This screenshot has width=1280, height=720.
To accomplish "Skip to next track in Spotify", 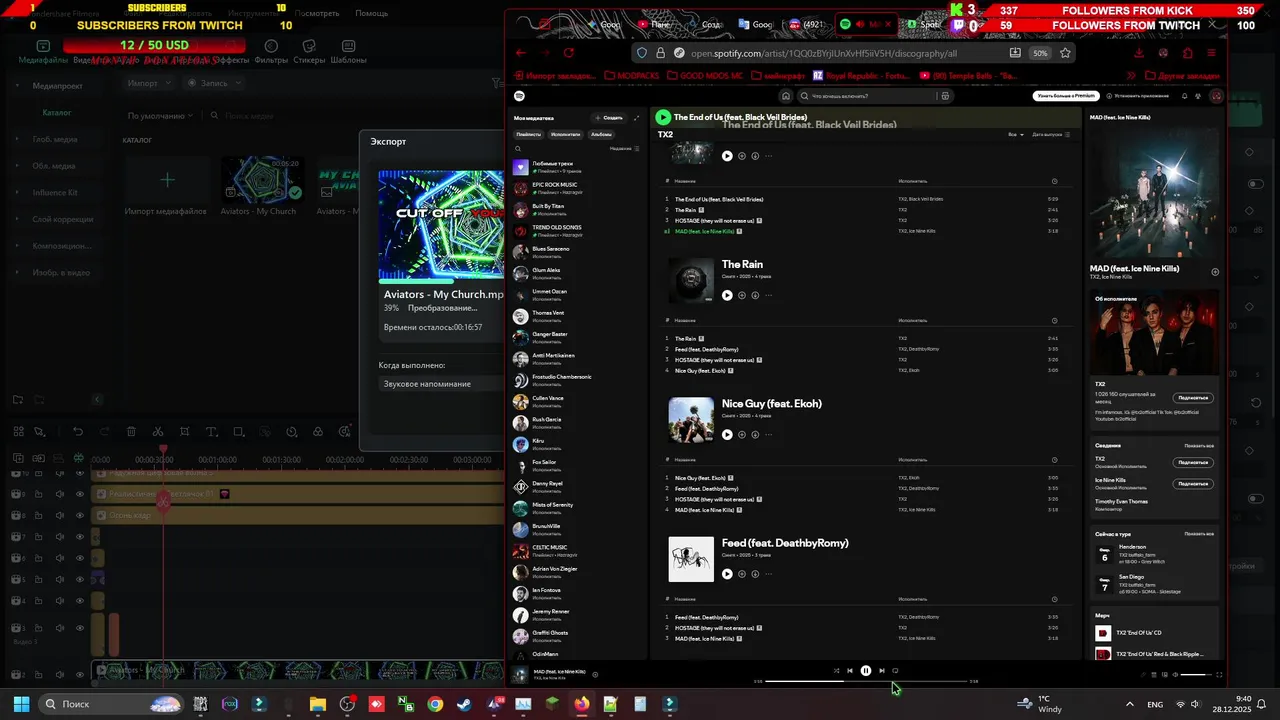I will click(881, 671).
